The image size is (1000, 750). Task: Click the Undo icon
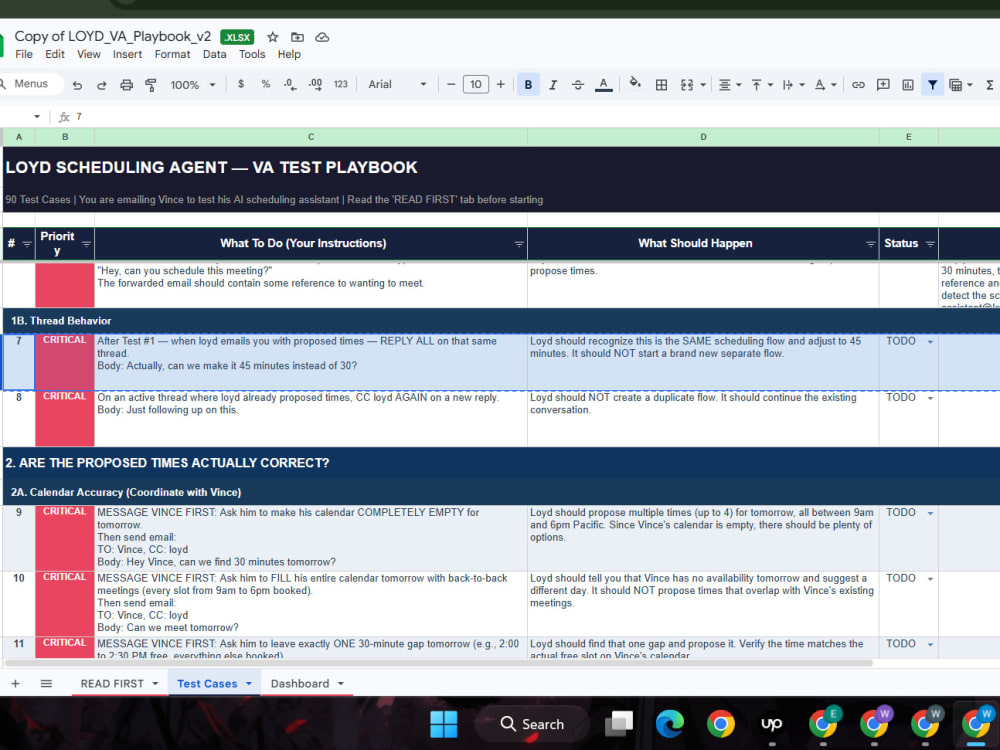pyautogui.click(x=77, y=85)
